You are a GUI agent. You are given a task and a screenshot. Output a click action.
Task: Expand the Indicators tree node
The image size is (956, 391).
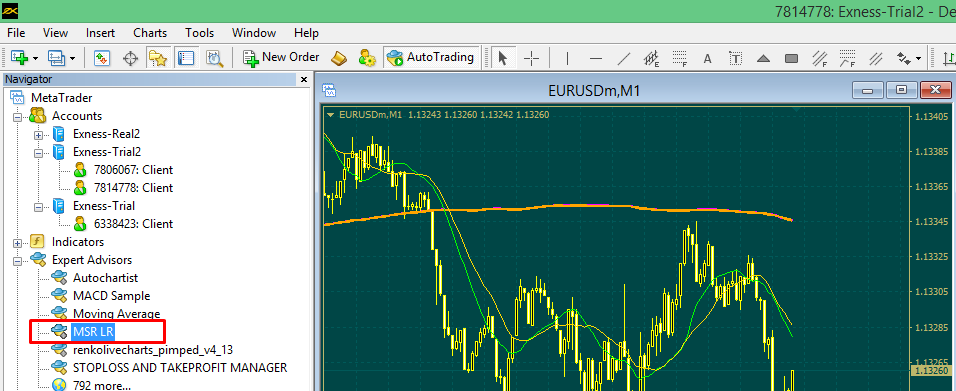[x=18, y=242]
